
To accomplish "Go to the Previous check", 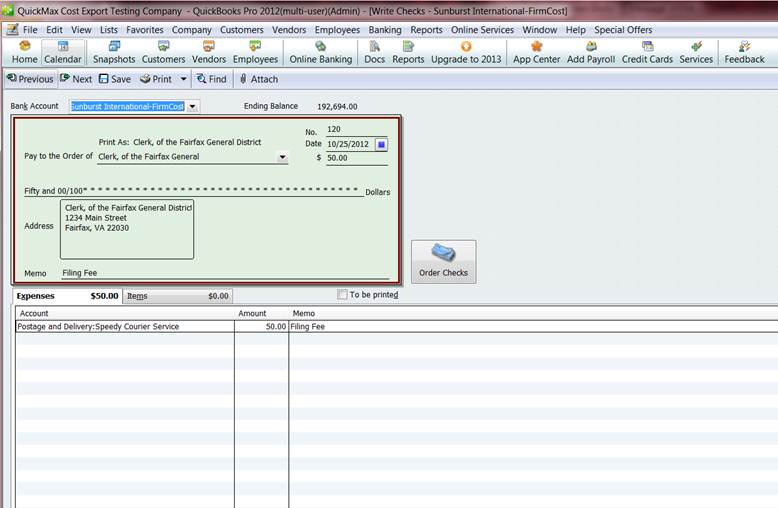I will (30, 79).
